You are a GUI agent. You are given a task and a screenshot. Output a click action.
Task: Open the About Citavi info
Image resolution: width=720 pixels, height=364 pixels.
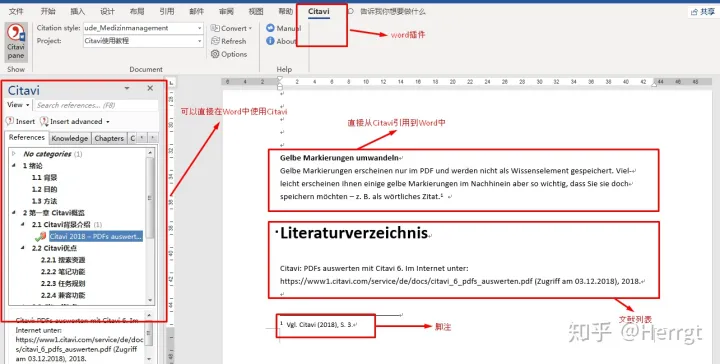coord(281,41)
